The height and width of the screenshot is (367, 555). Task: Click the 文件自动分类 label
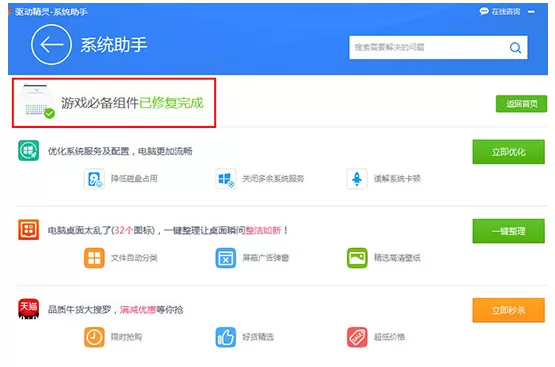tap(134, 258)
